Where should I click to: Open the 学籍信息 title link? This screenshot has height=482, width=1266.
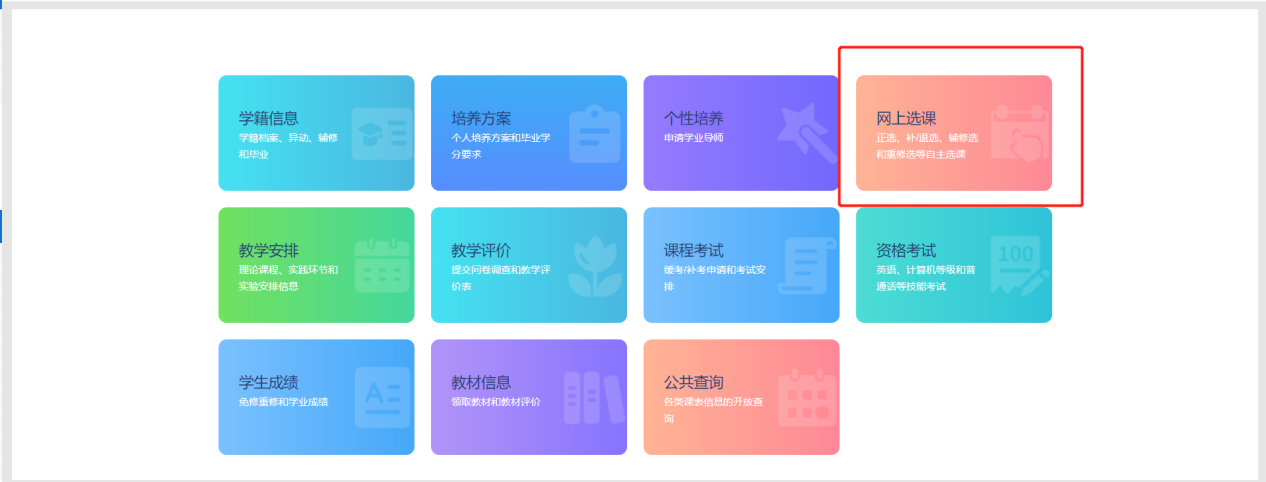tap(268, 118)
